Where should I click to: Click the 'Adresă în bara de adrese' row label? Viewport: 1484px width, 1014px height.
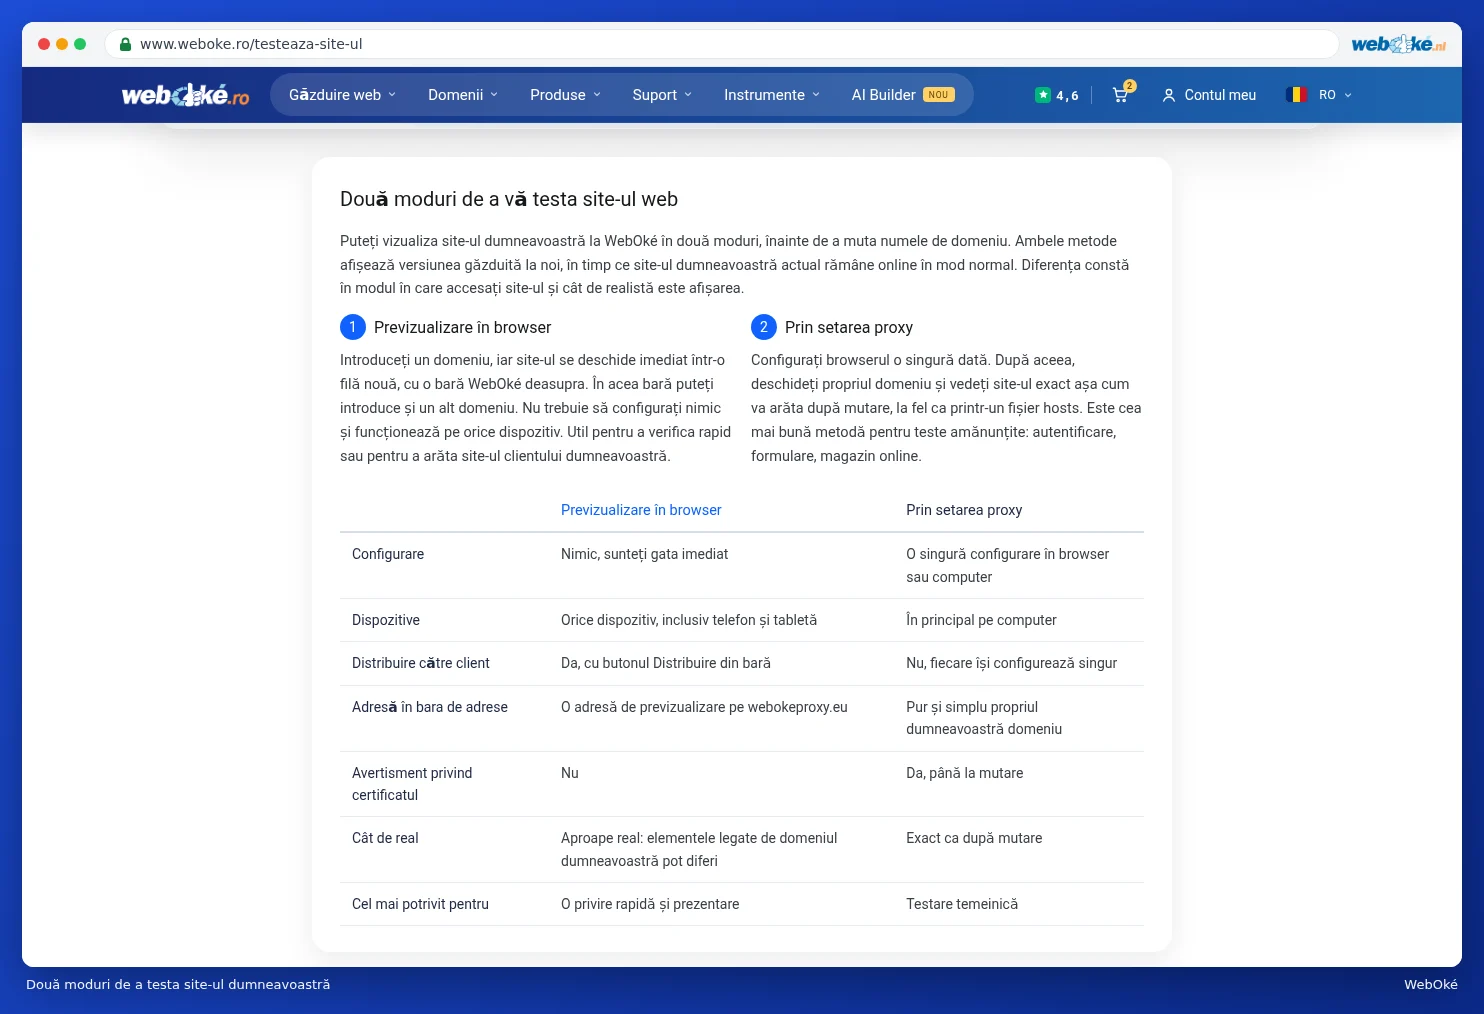430,707
